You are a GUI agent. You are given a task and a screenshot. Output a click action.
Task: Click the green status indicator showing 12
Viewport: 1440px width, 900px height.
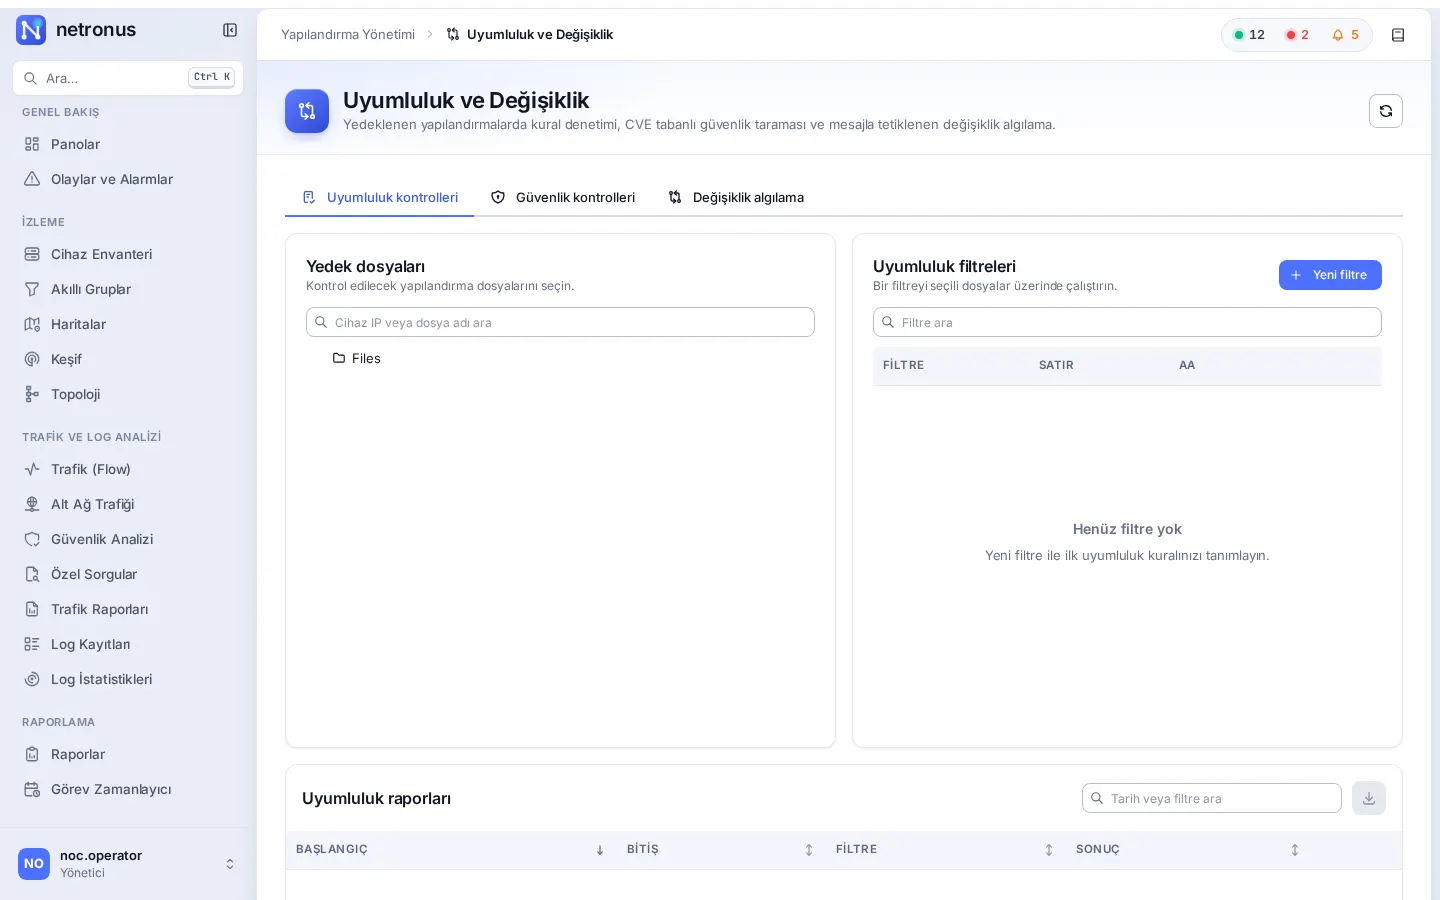(1249, 35)
